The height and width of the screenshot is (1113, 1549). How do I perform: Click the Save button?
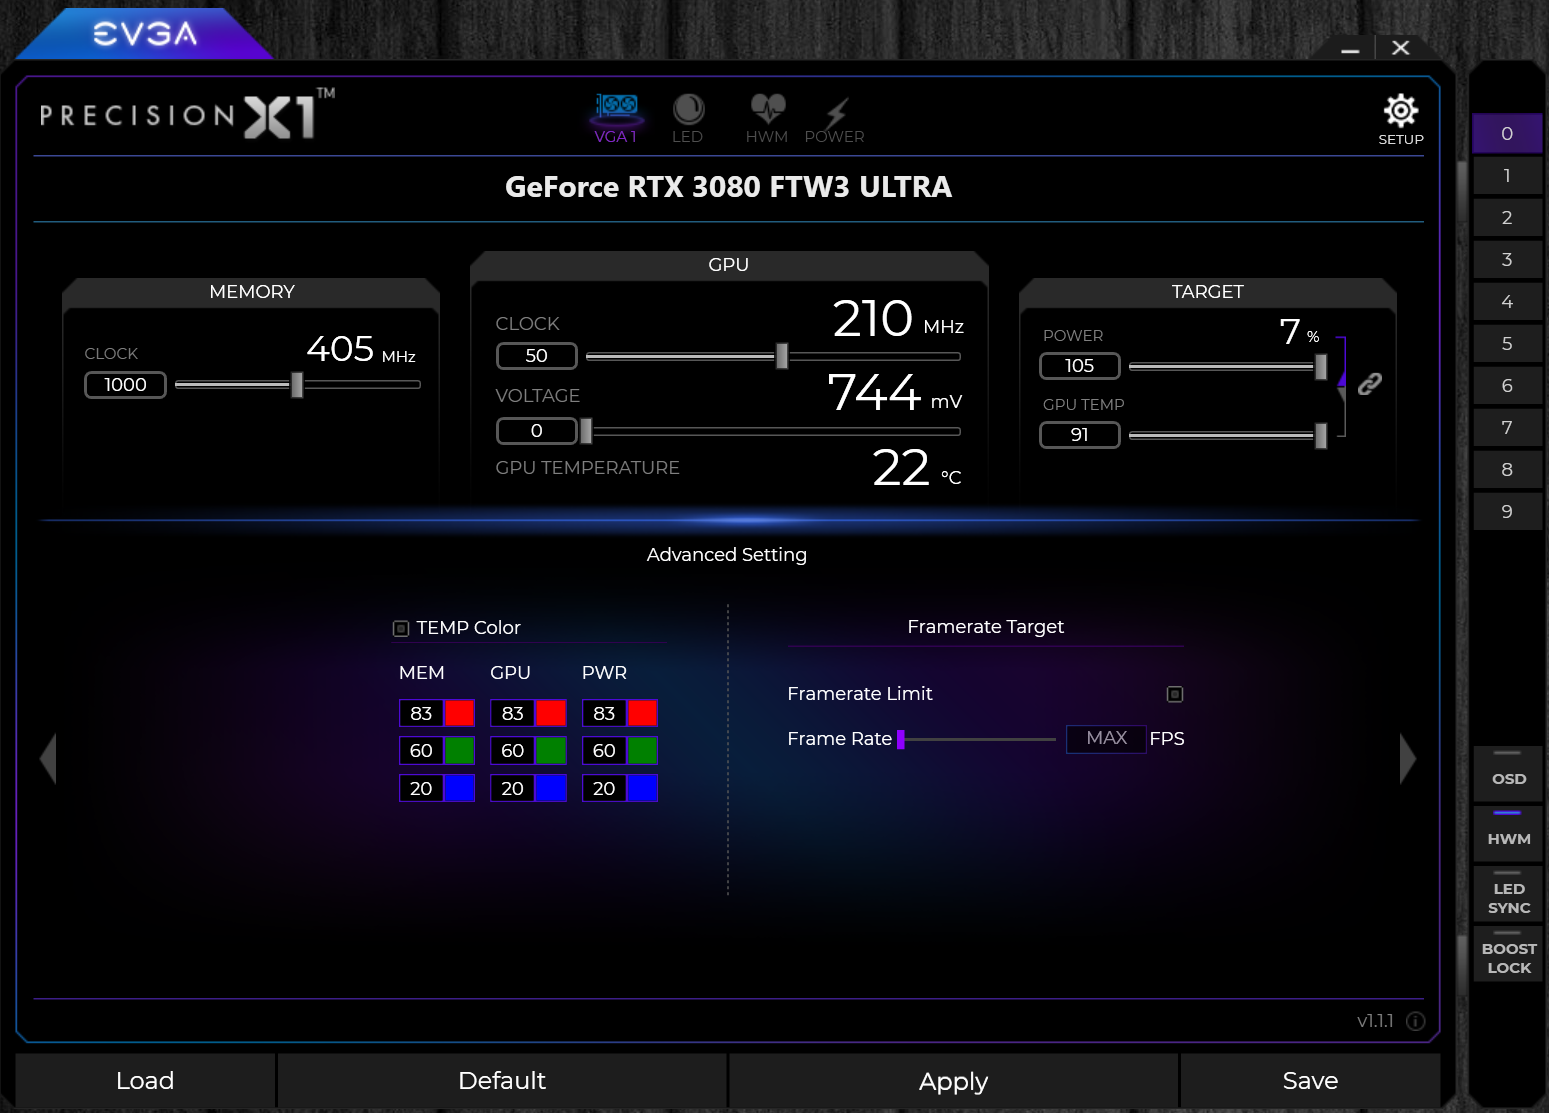pos(1310,1080)
